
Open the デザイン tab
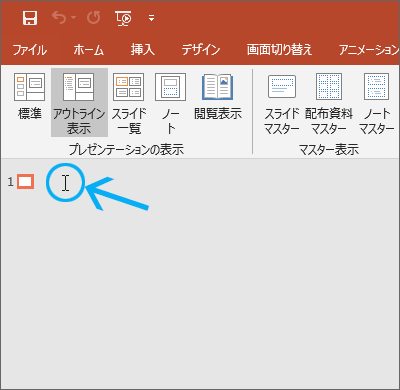(x=201, y=50)
